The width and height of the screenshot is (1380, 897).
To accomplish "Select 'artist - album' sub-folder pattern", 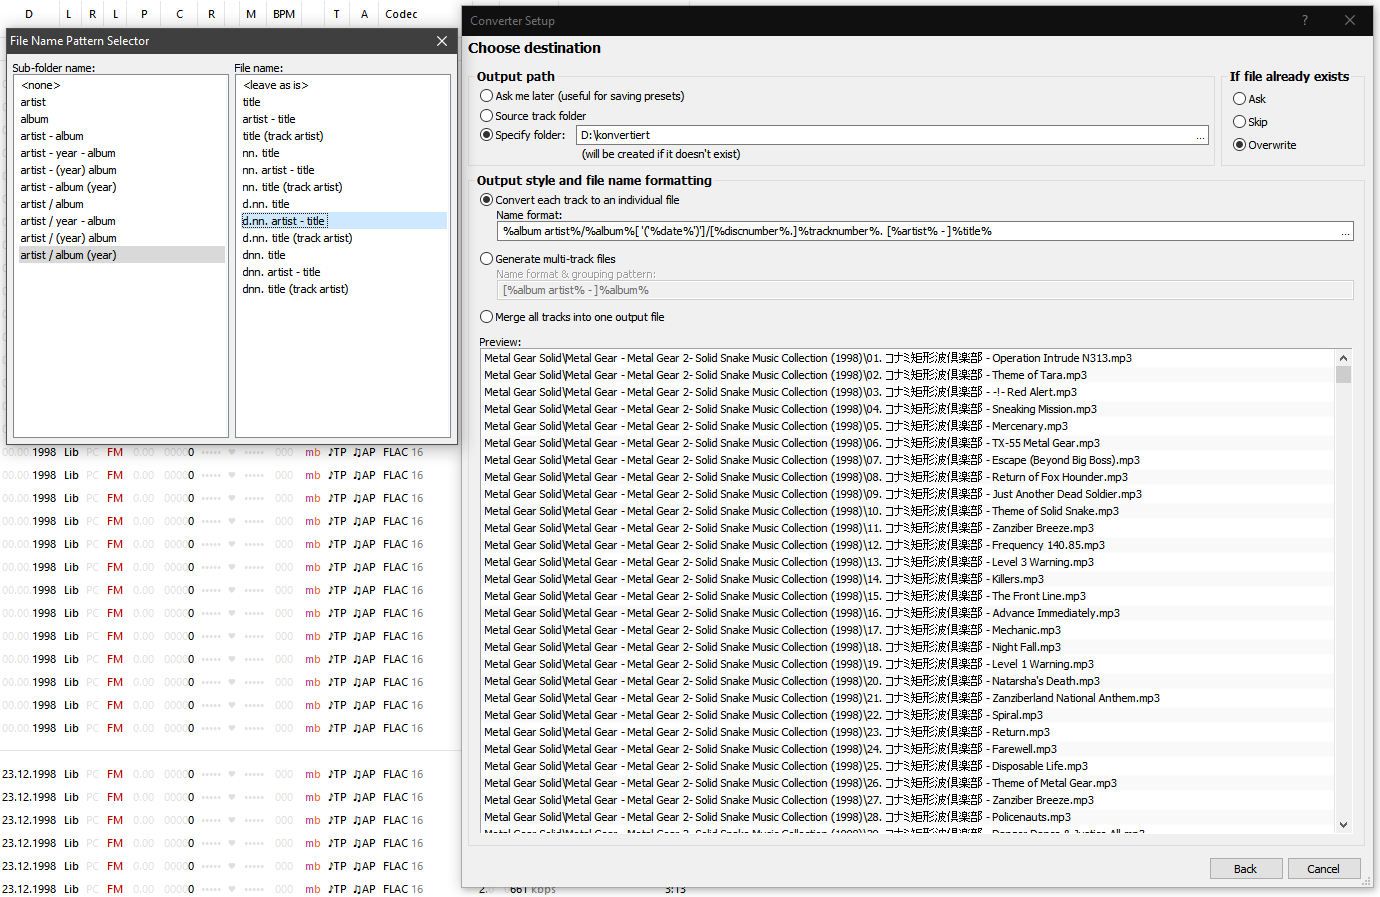I will [x=120, y=136].
